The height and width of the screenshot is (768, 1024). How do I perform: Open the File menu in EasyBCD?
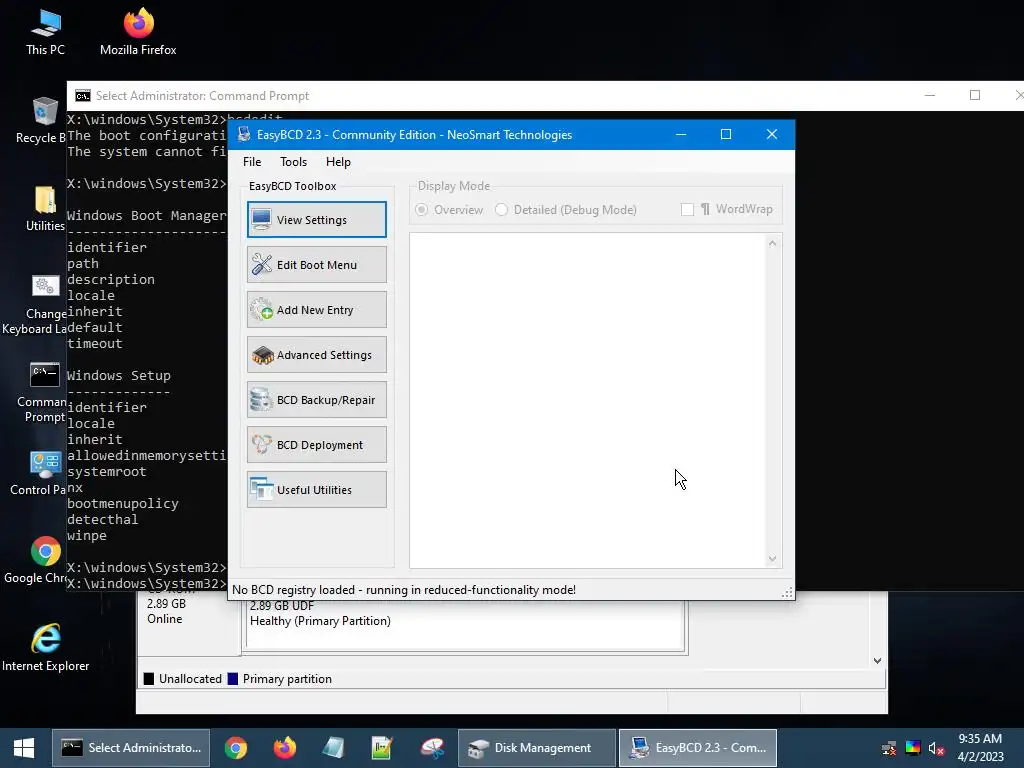coord(252,162)
